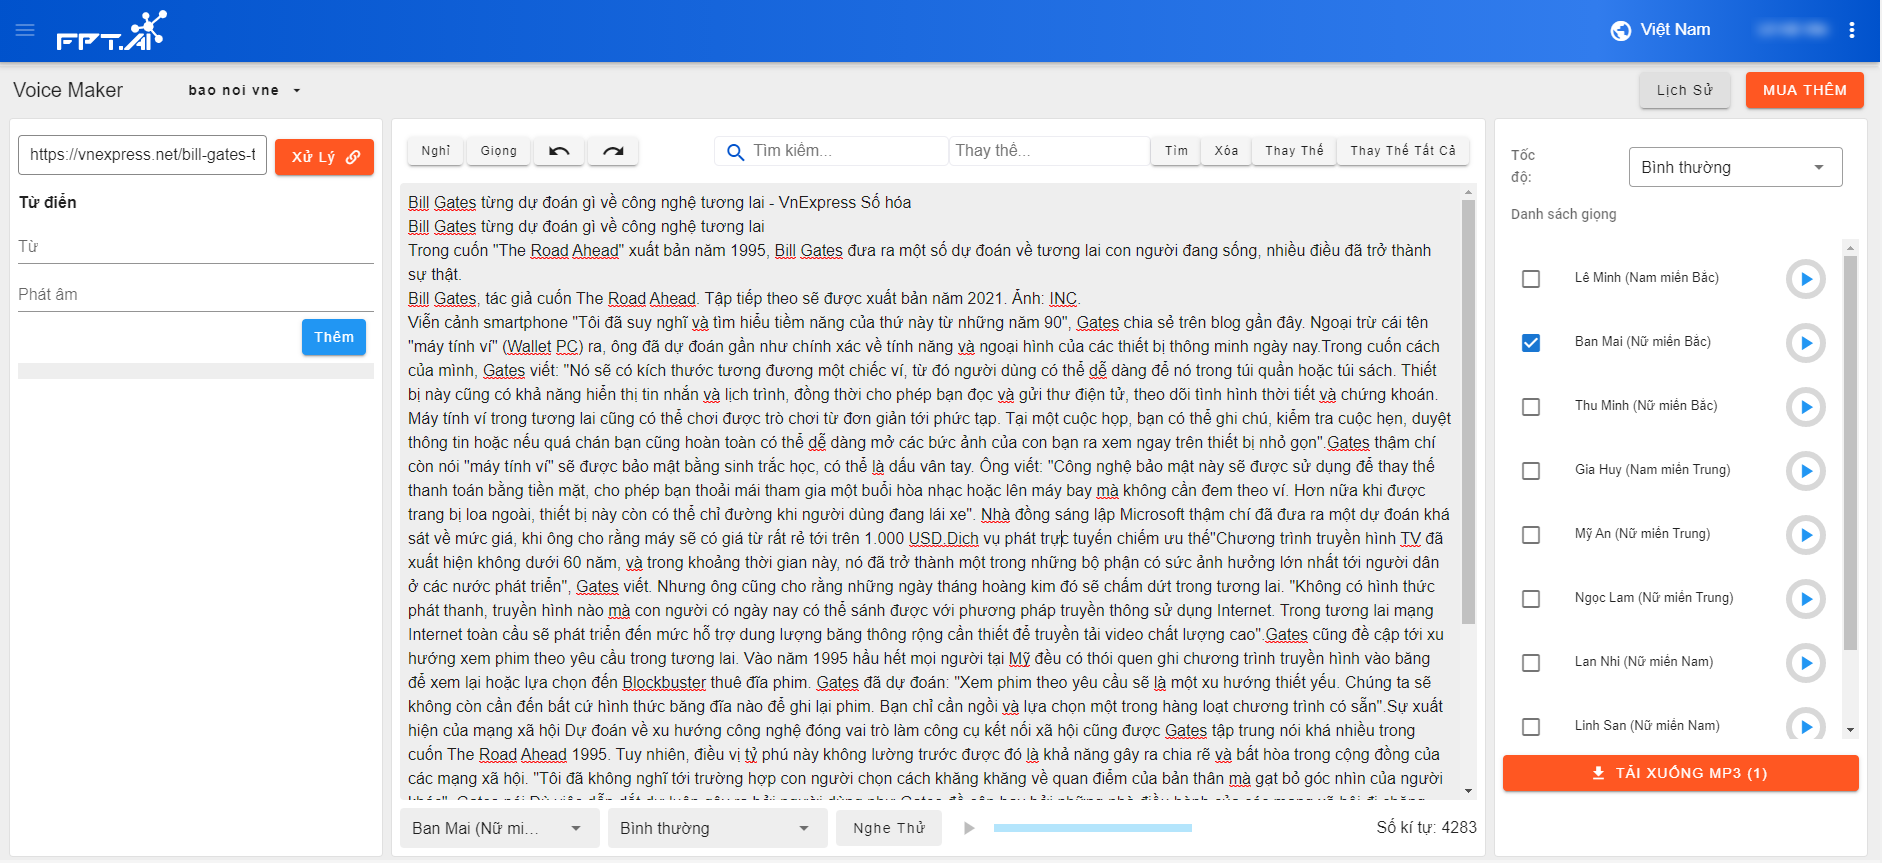Play preview of Ngọc Lam voice
This screenshot has height=863, width=1882.
(x=1806, y=599)
